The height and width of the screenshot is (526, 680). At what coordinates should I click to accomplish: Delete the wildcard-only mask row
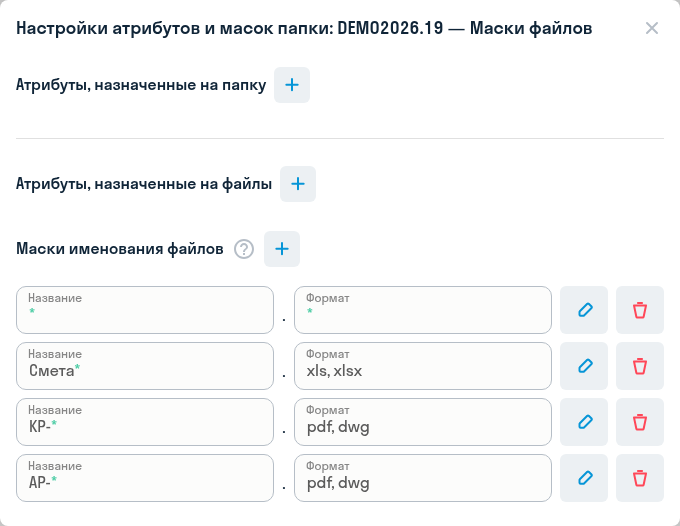[x=640, y=310]
